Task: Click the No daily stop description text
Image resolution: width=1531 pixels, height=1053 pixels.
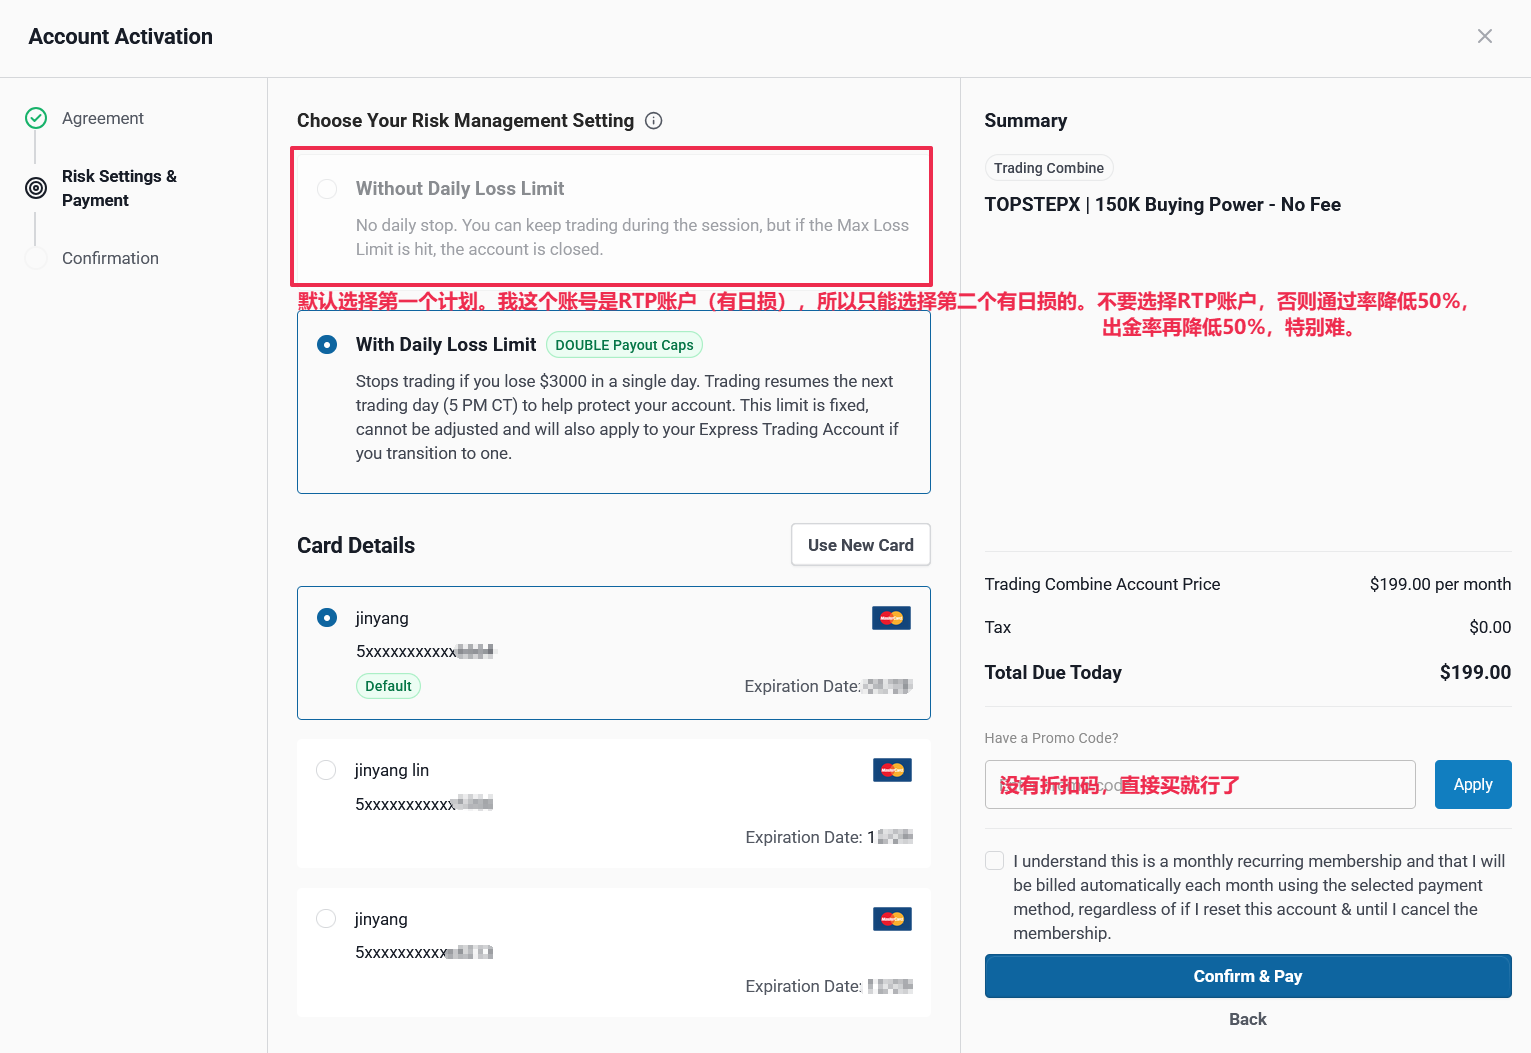Action: pyautogui.click(x=632, y=237)
